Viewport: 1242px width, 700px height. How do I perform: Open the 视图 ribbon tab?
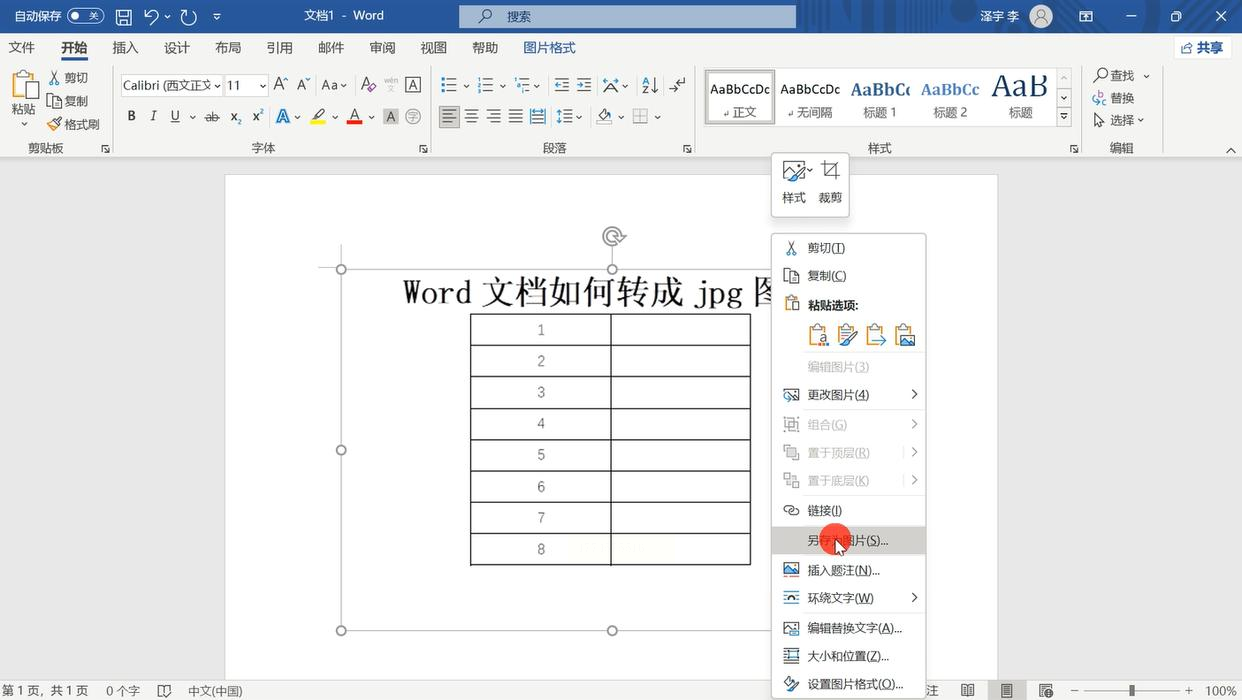(433, 48)
